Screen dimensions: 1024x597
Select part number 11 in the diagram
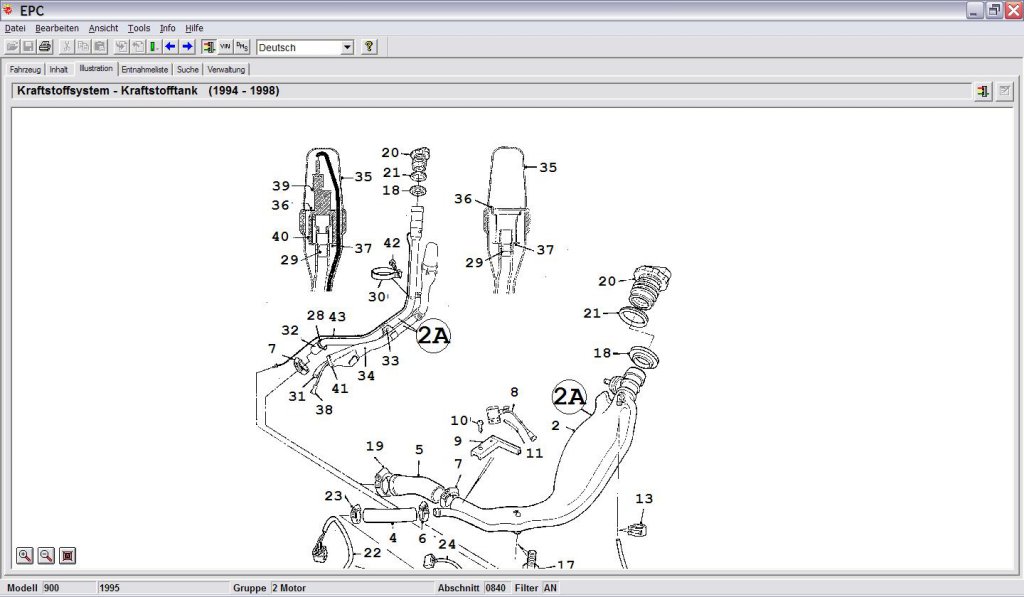(535, 453)
